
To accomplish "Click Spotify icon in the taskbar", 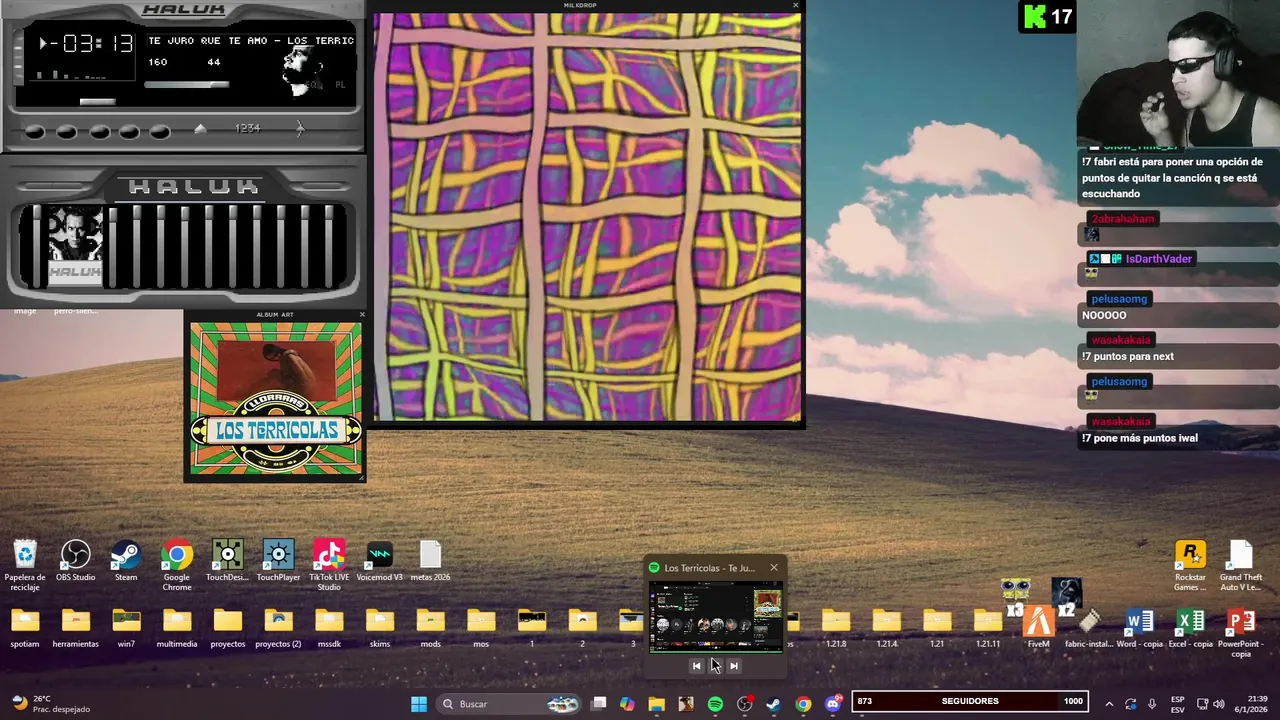I will (x=715, y=704).
